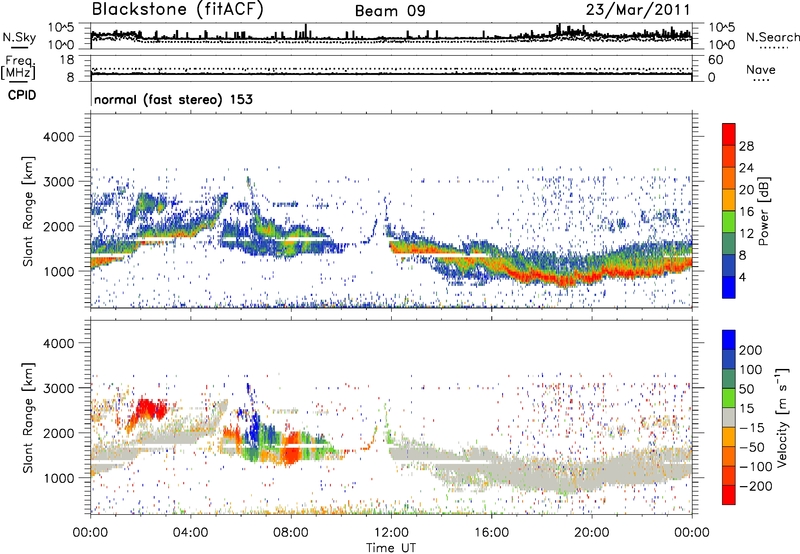Click the text "normal (fast stereo) 153"
800x554 pixels.
[x=173, y=99]
